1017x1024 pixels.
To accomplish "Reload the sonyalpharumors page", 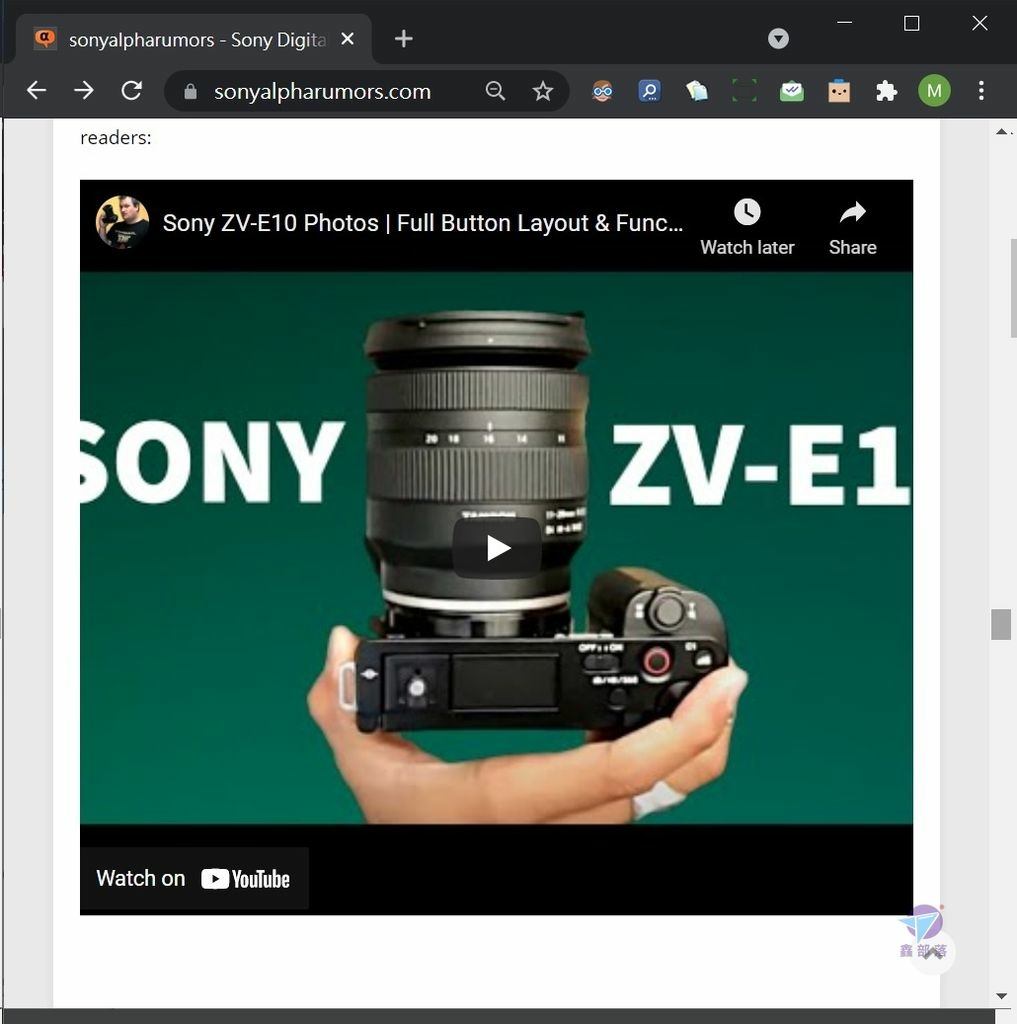I will (x=131, y=90).
